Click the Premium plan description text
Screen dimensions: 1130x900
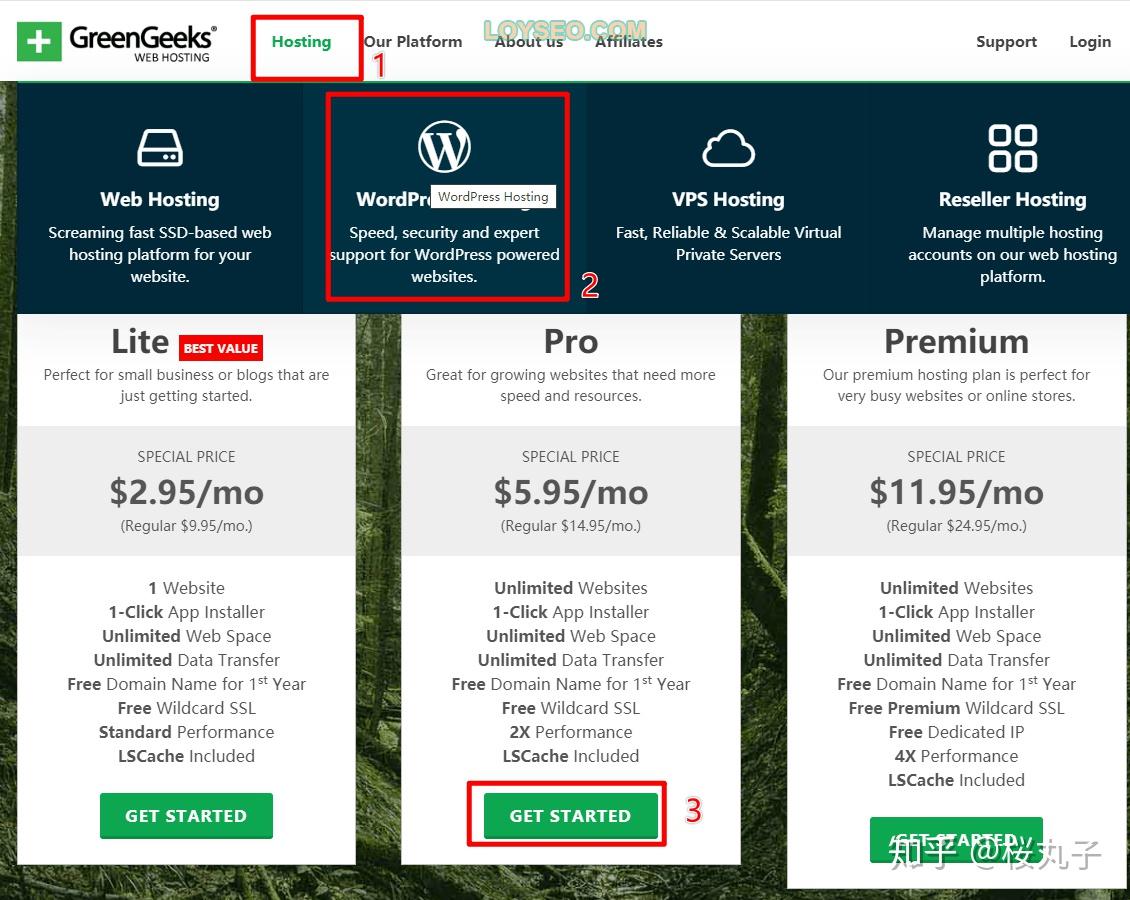[956, 385]
